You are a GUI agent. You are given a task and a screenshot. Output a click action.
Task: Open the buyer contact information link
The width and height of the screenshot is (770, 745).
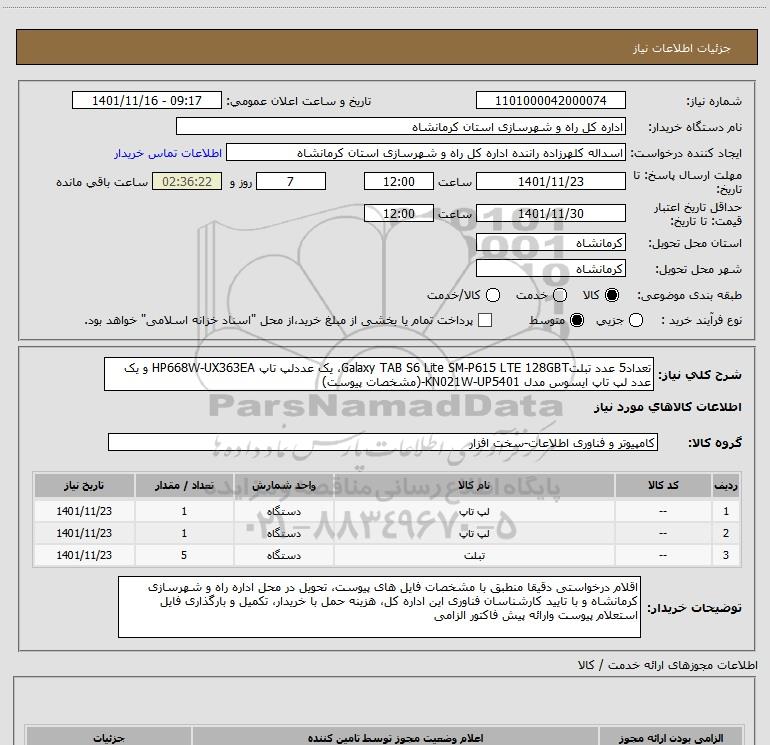(168, 153)
